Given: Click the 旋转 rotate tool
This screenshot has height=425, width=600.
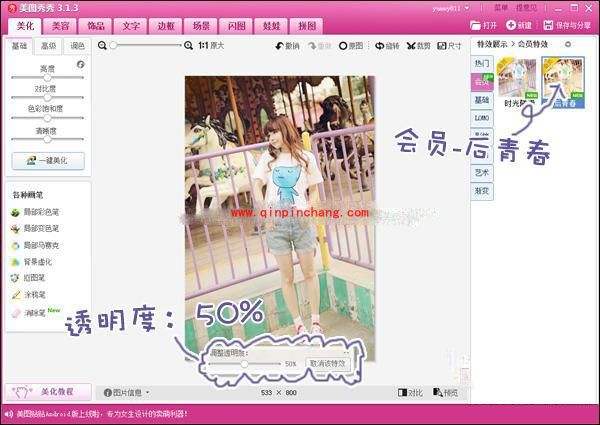Looking at the screenshot, I should (386, 46).
